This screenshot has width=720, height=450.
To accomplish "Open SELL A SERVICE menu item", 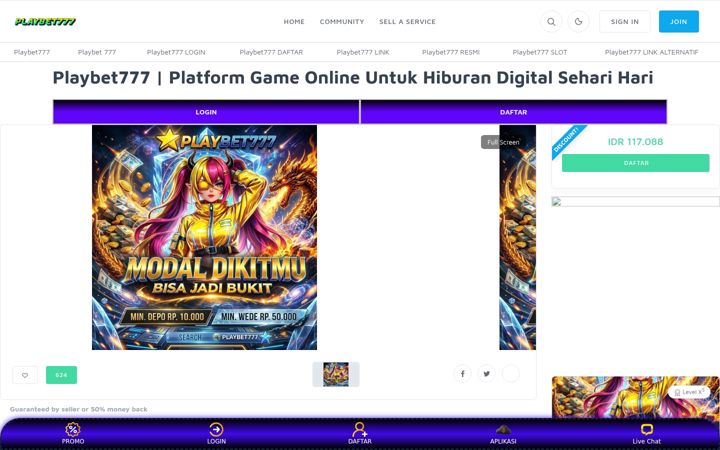I will [x=407, y=22].
